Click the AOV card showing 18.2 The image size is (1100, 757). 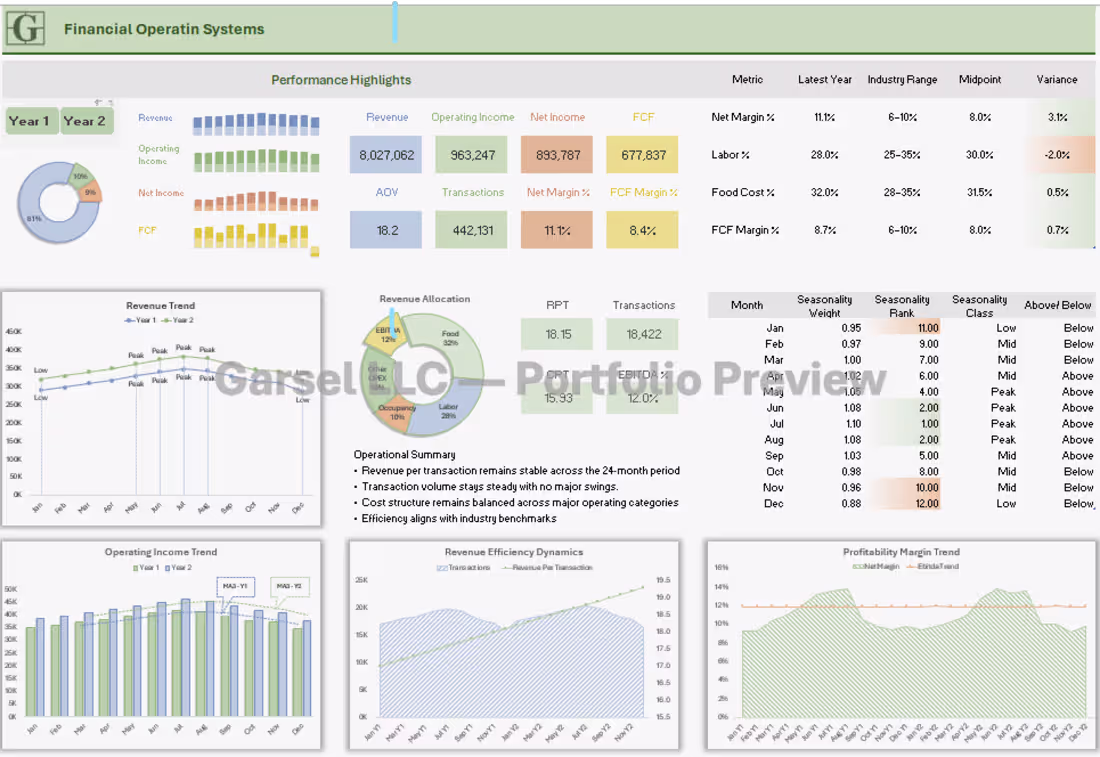(x=386, y=230)
